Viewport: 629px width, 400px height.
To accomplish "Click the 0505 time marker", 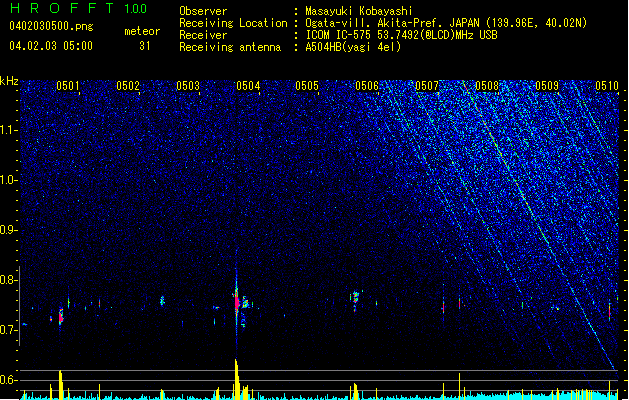I will pos(307,85).
